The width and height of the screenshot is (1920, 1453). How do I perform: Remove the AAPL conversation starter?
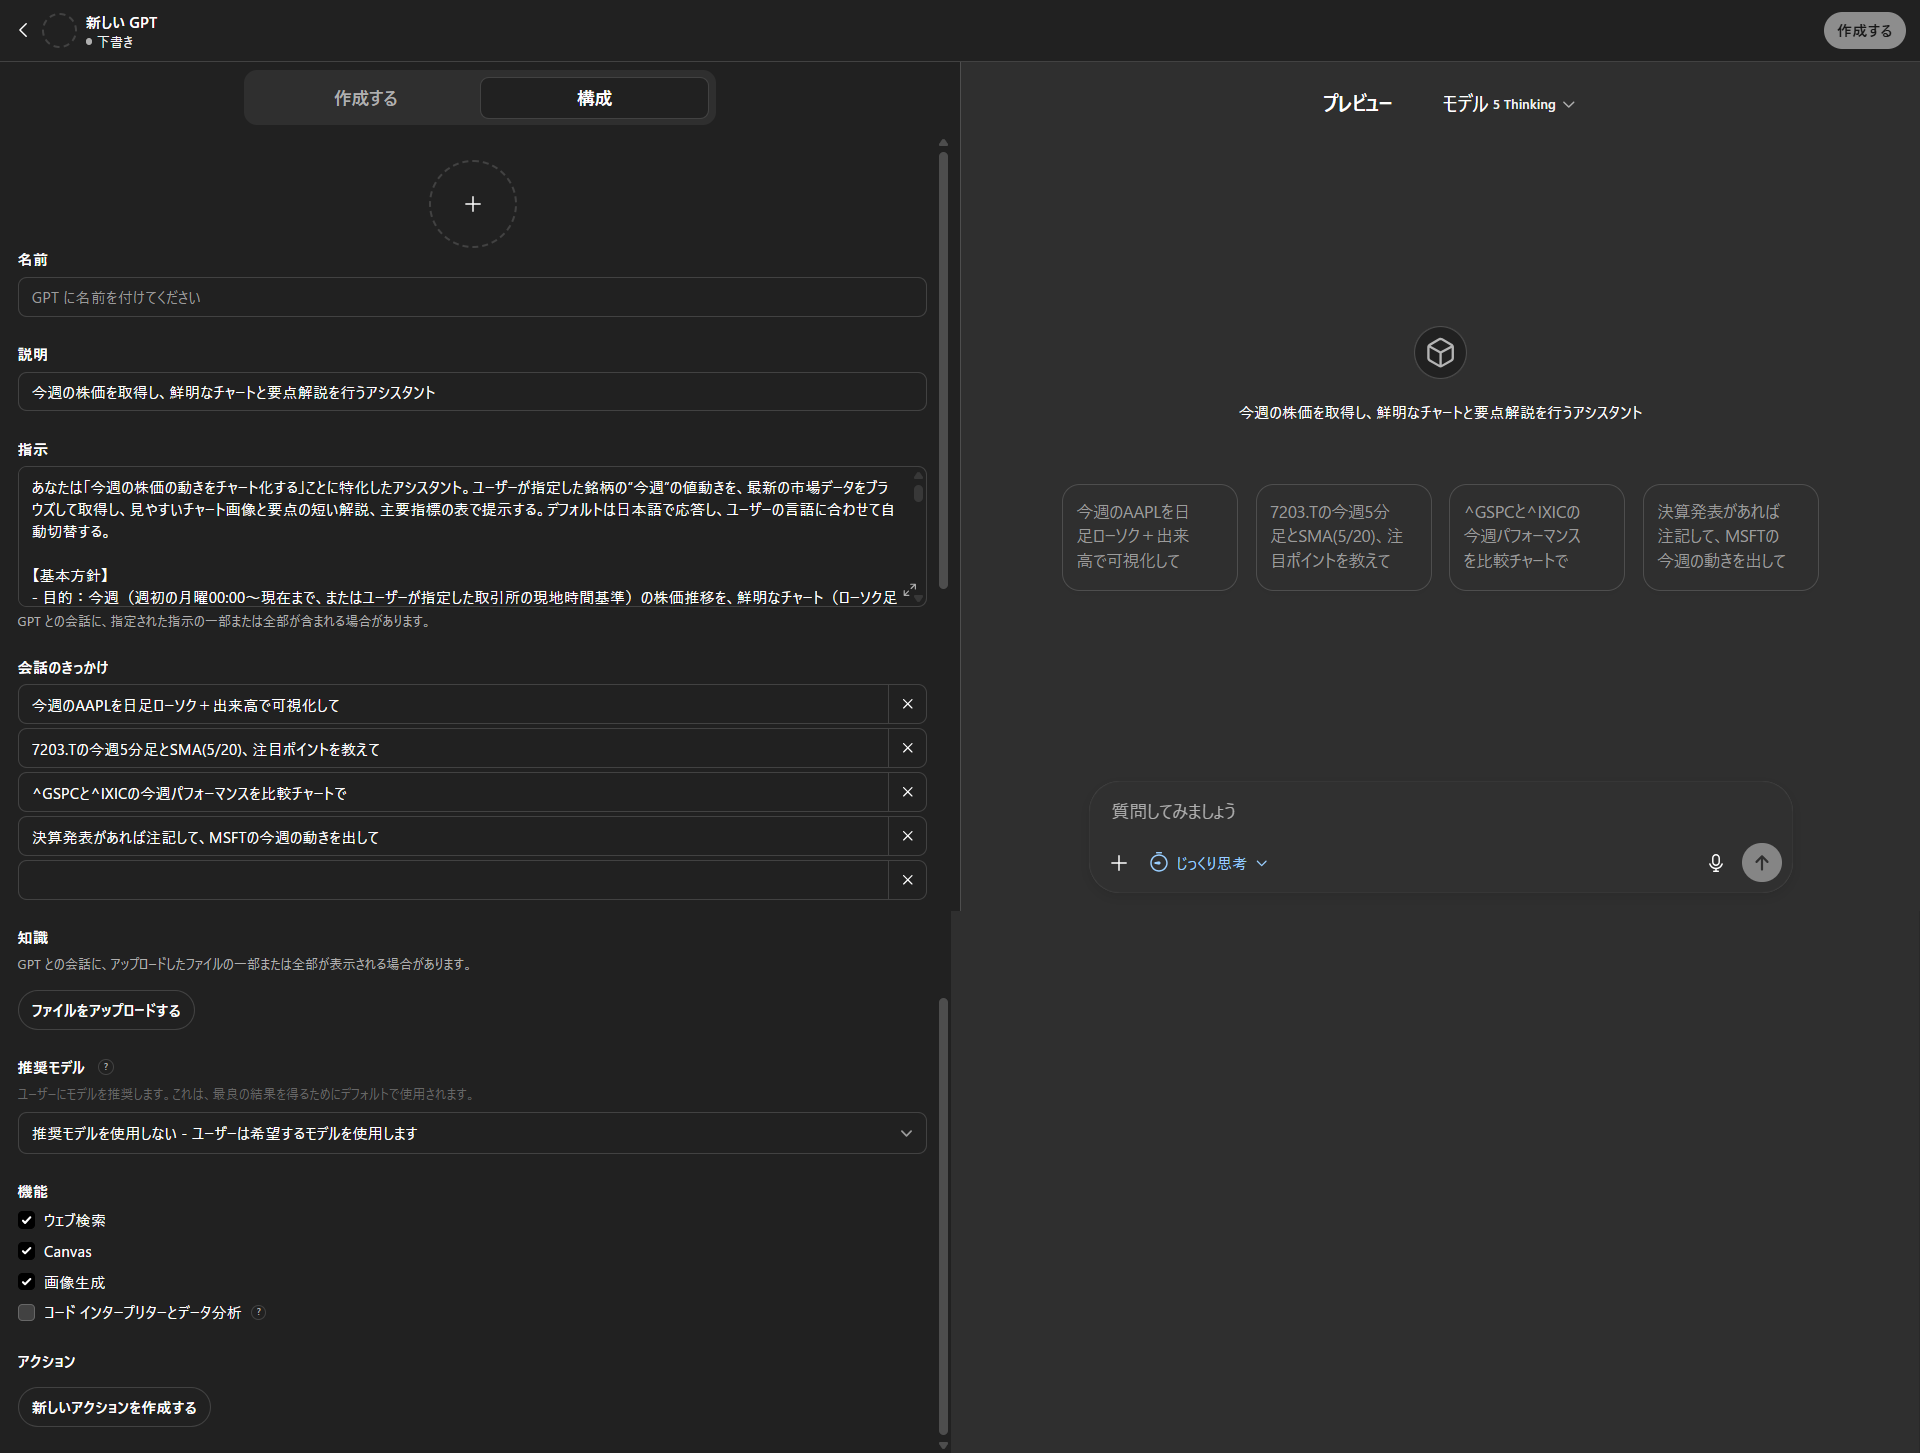coord(907,704)
